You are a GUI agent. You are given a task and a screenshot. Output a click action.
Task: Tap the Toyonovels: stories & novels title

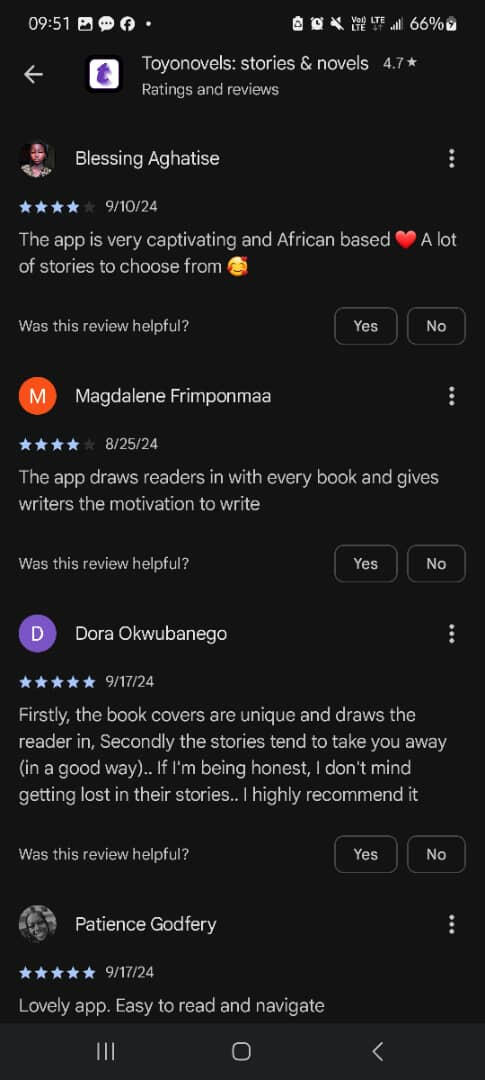coord(255,64)
